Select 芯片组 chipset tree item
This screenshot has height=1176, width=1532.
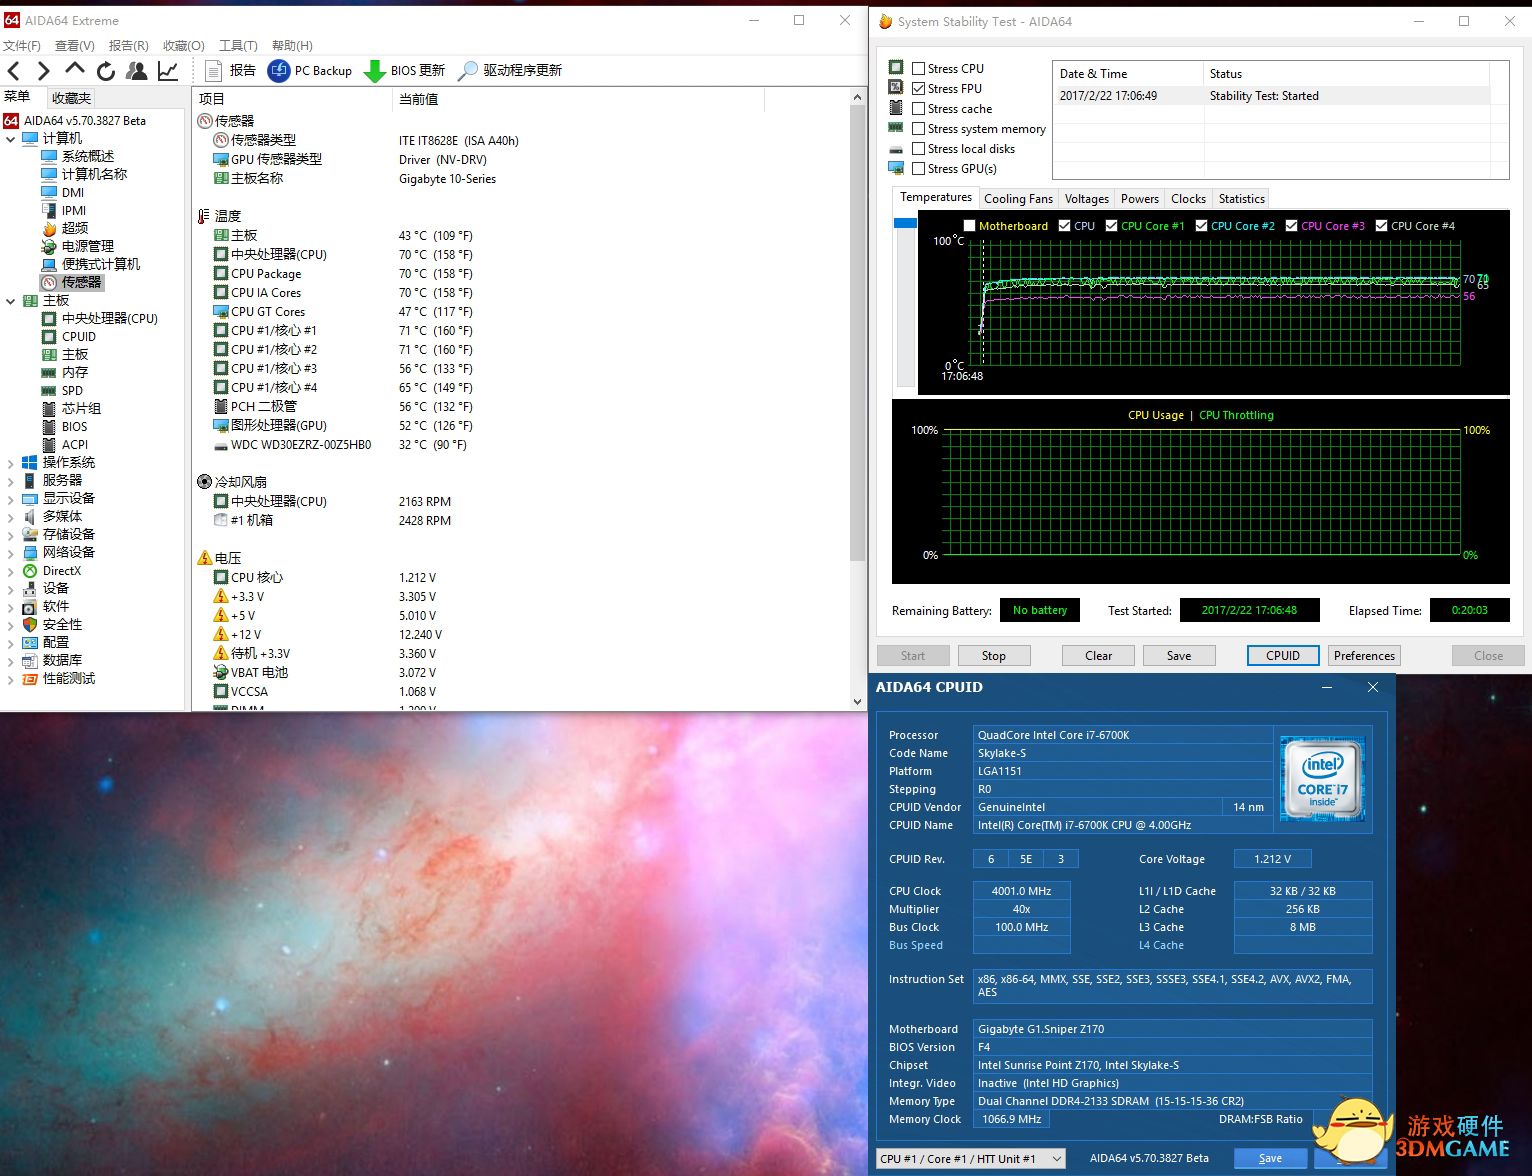[x=71, y=408]
